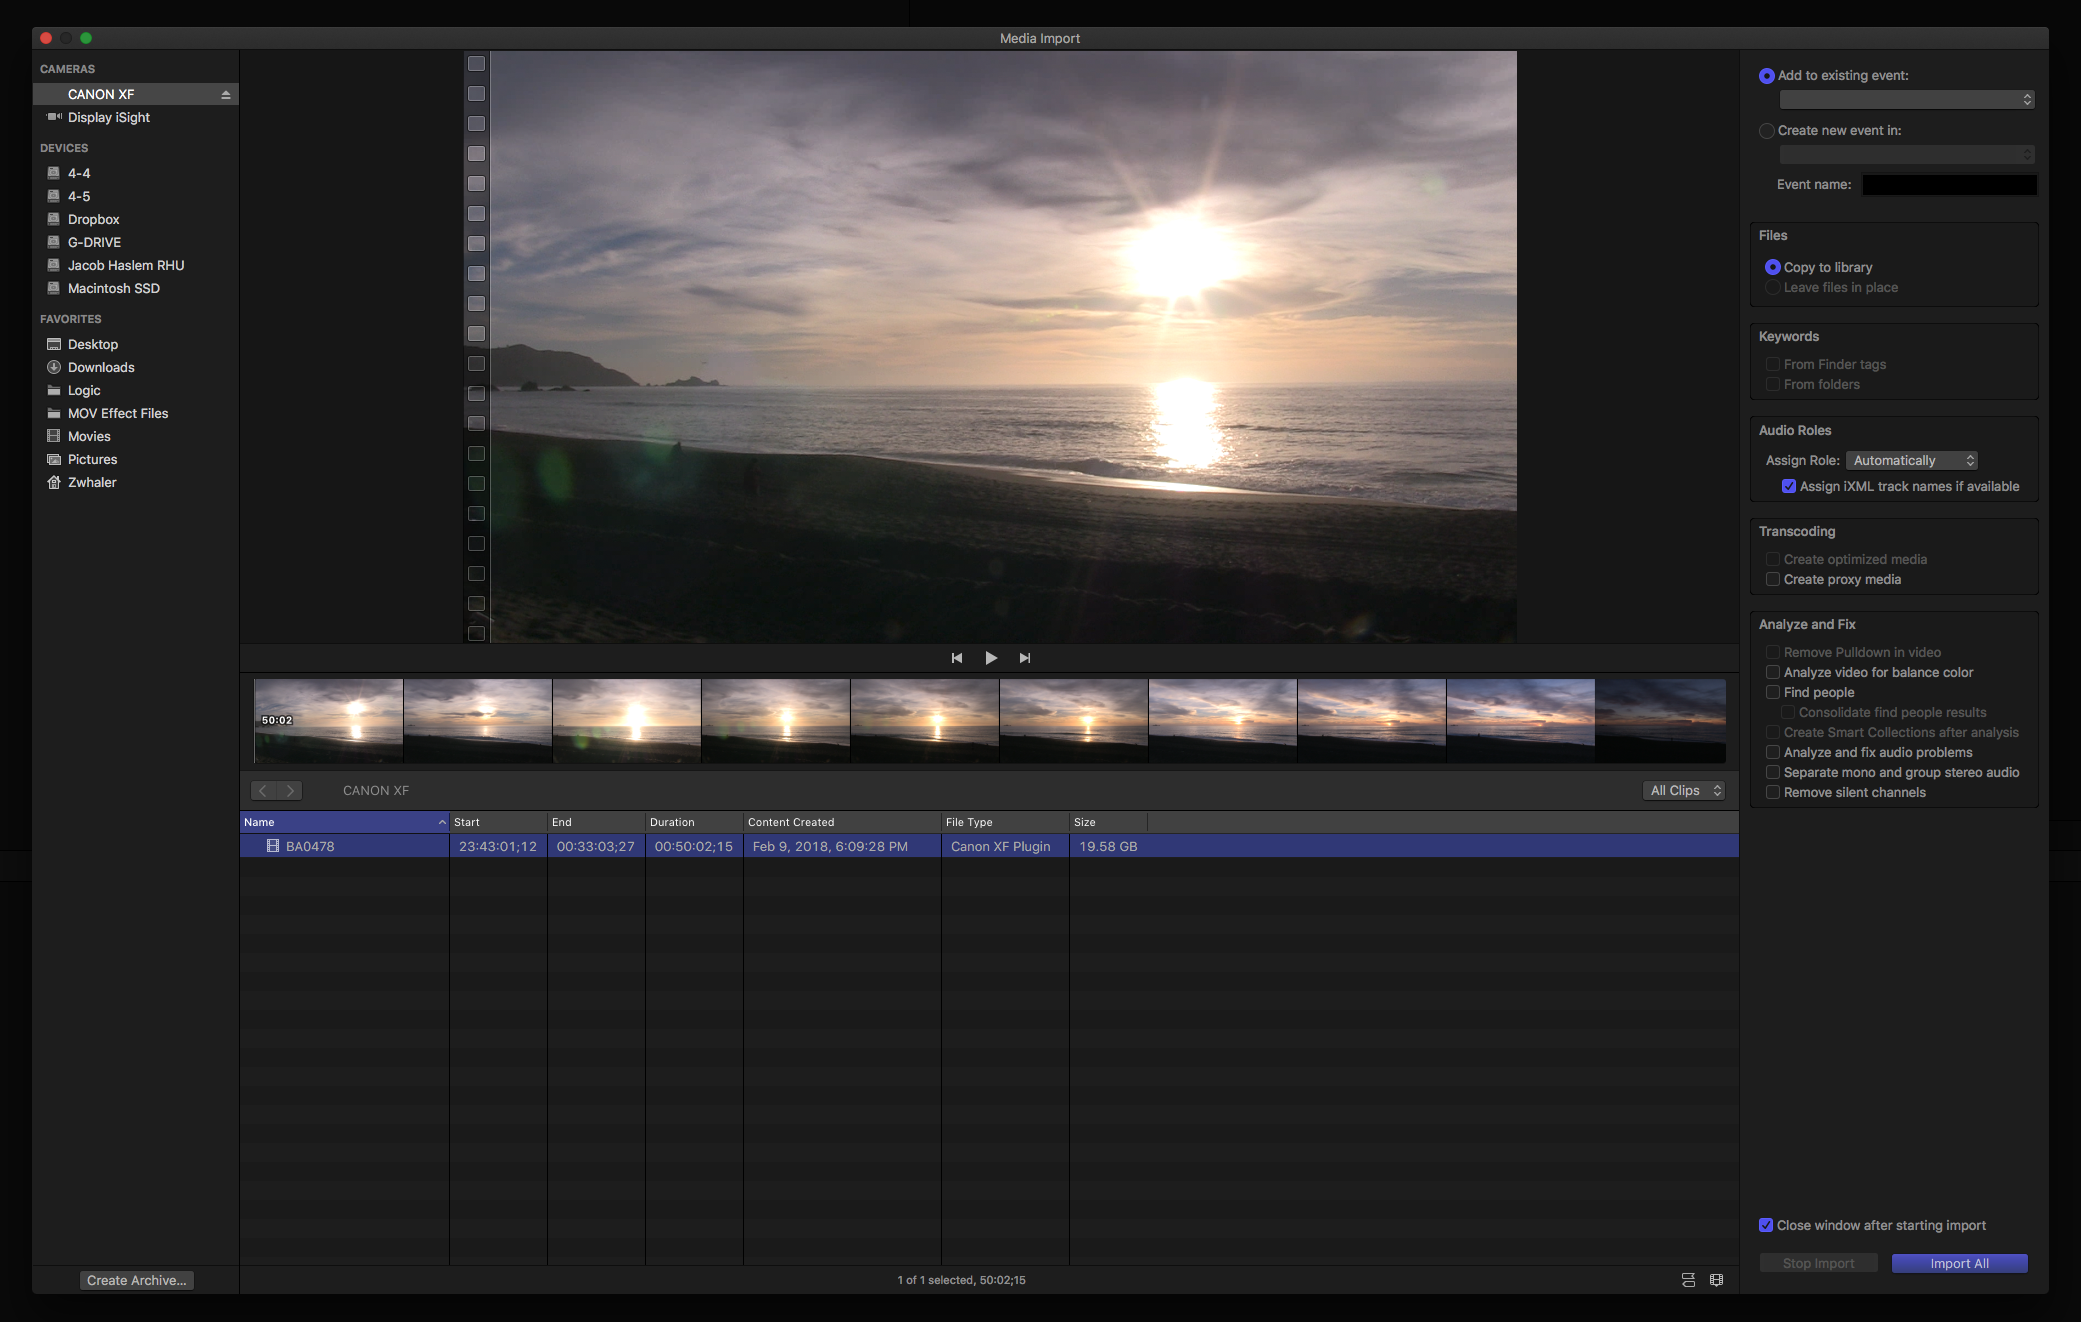The width and height of the screenshot is (2081, 1322).
Task: Toggle Assign iXML track names checkbox
Action: point(1789,487)
